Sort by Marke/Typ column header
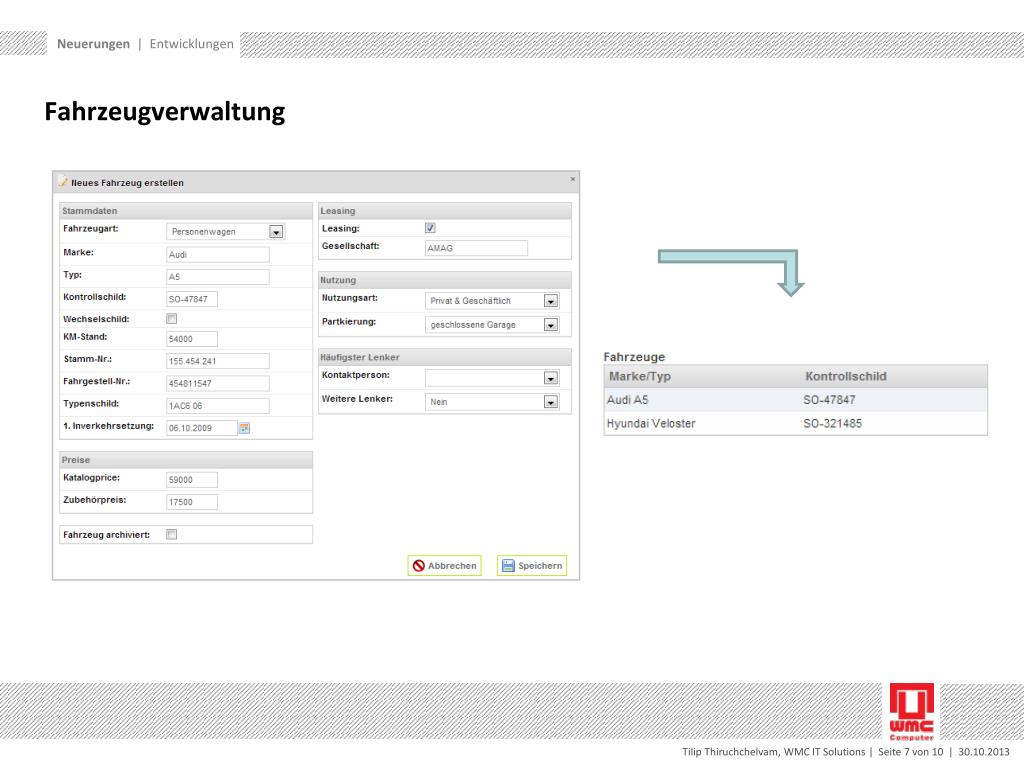The width and height of the screenshot is (1024, 768). coord(640,376)
